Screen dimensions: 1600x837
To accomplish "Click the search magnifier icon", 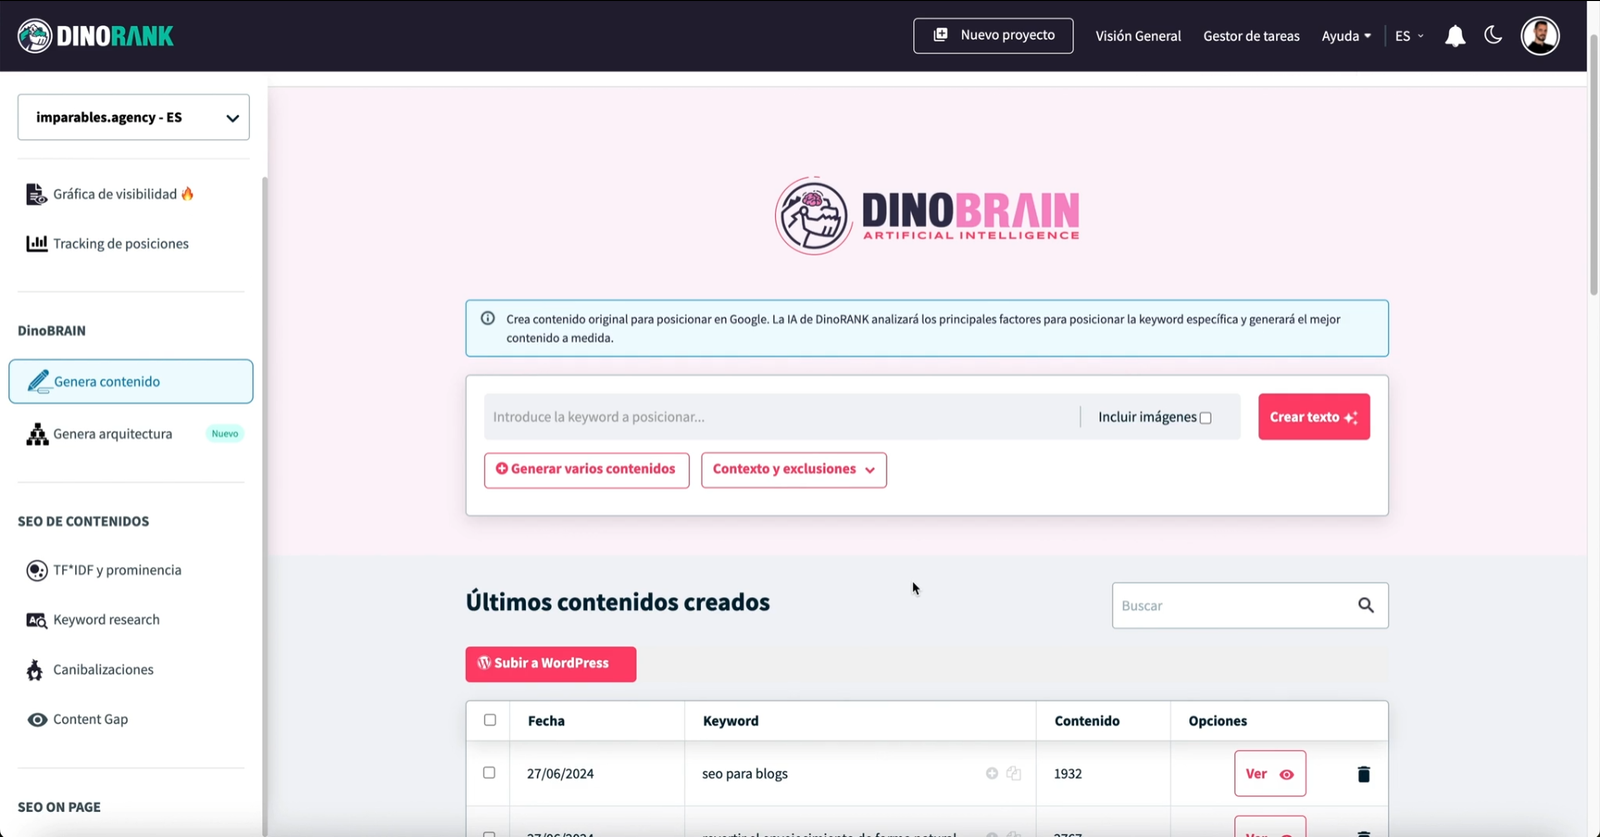I will point(1366,606).
